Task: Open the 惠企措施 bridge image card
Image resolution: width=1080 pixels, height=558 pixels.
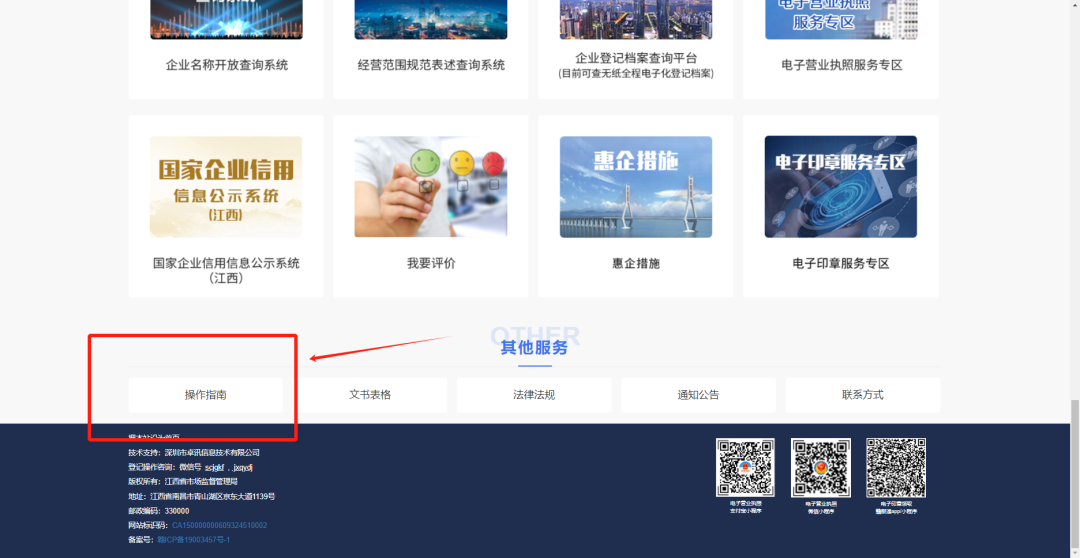Action: coord(636,187)
